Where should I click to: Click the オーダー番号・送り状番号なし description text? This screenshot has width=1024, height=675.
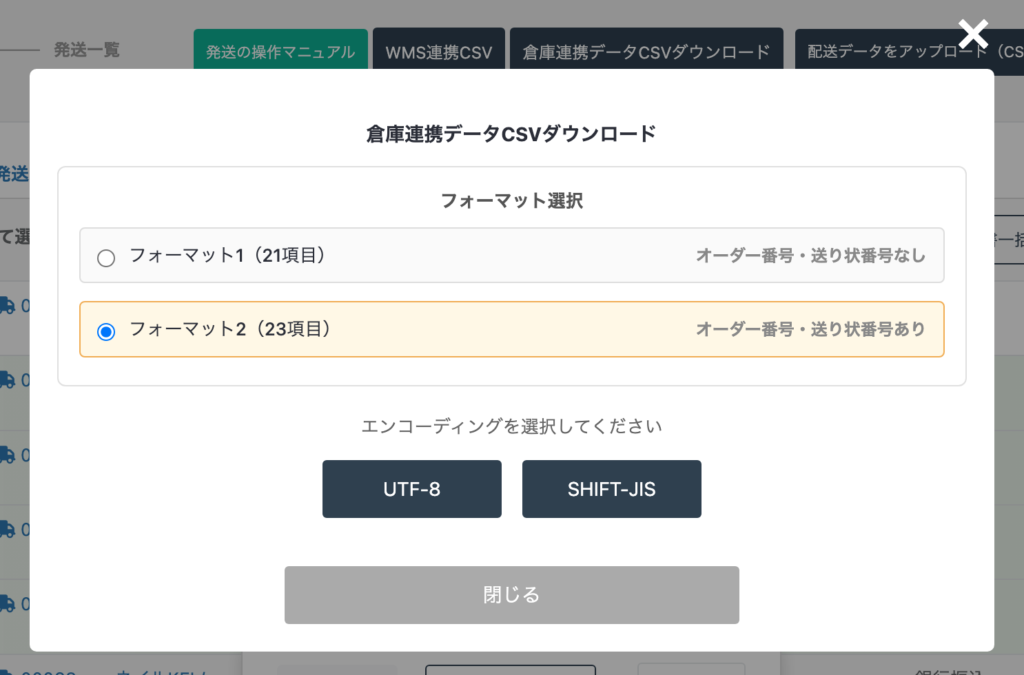pos(810,256)
